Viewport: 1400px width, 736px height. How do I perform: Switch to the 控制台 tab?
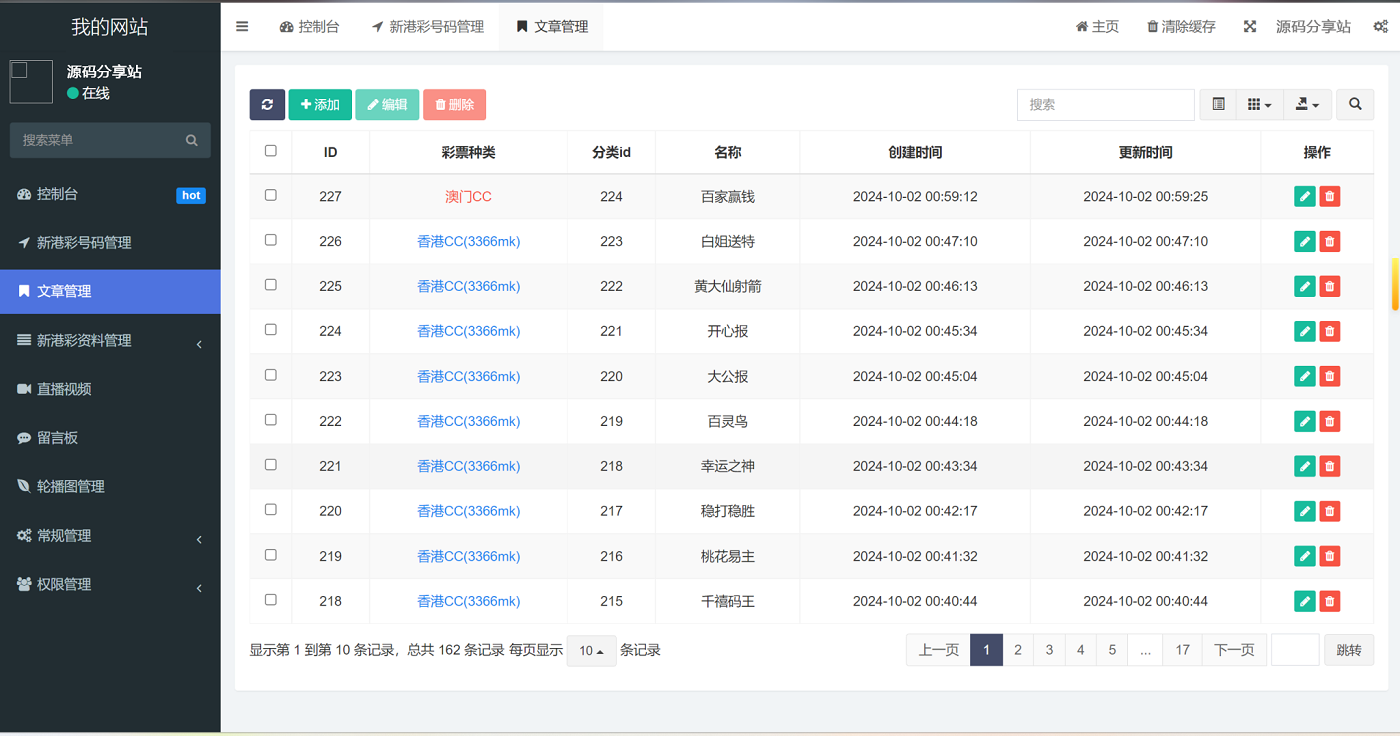pyautogui.click(x=310, y=27)
